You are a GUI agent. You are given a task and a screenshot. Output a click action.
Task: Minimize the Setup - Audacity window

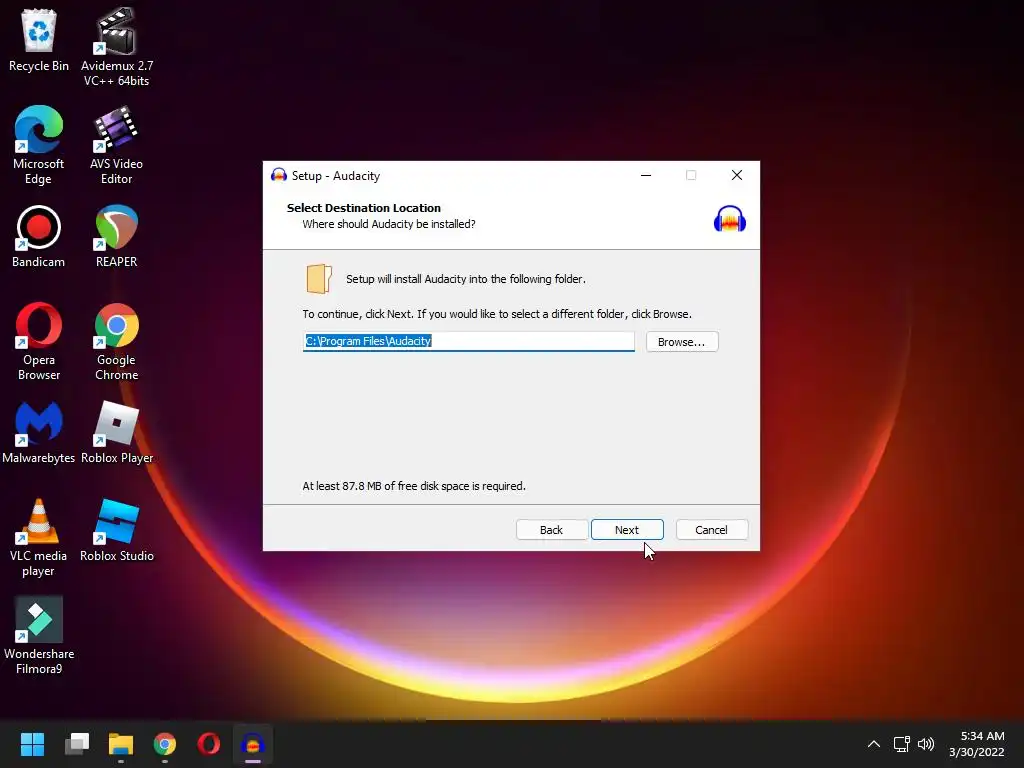point(646,175)
